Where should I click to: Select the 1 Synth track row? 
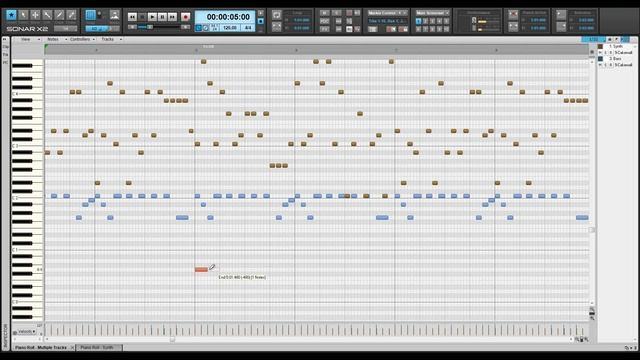(x=616, y=47)
